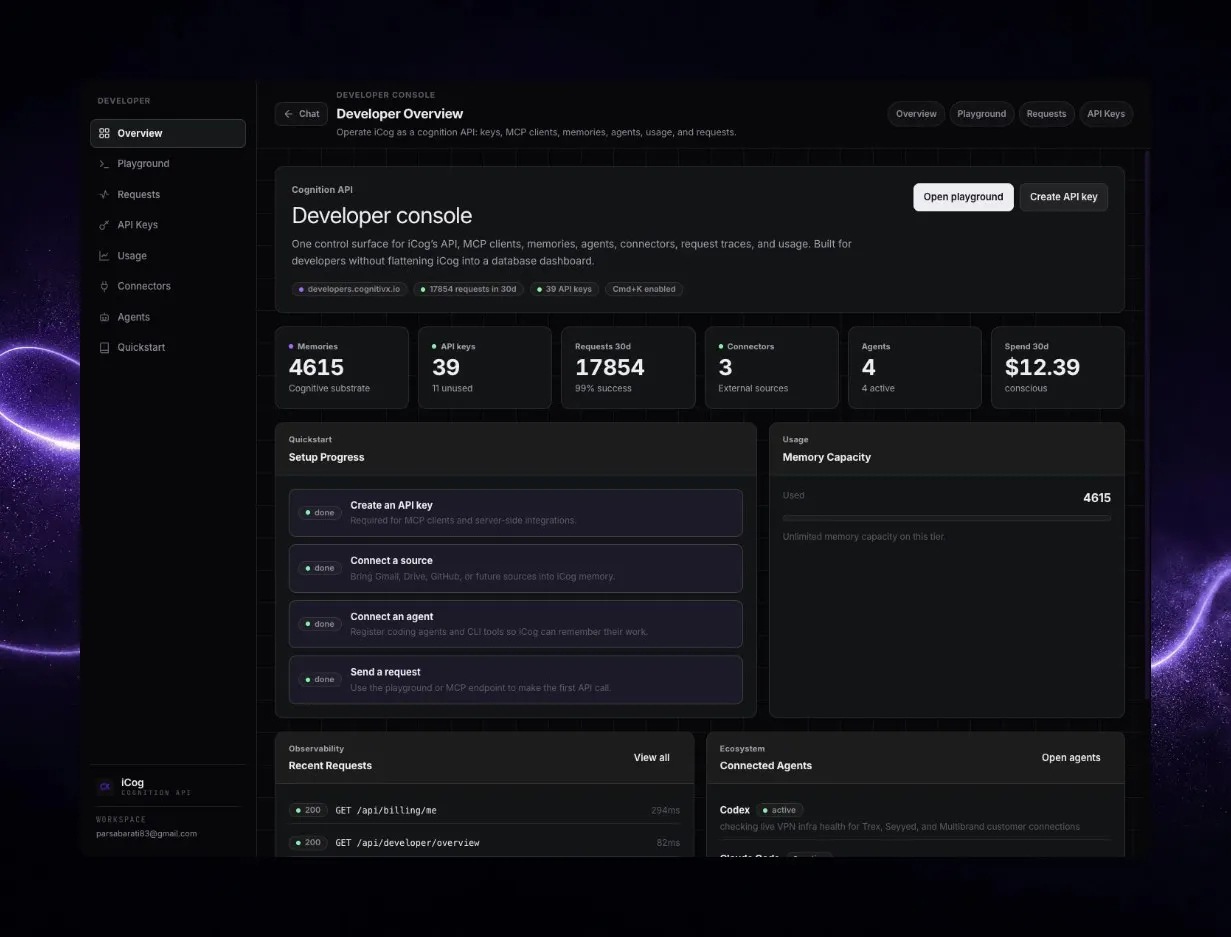
Task: Click the Overview grid icon in sidebar
Action: click(x=104, y=133)
